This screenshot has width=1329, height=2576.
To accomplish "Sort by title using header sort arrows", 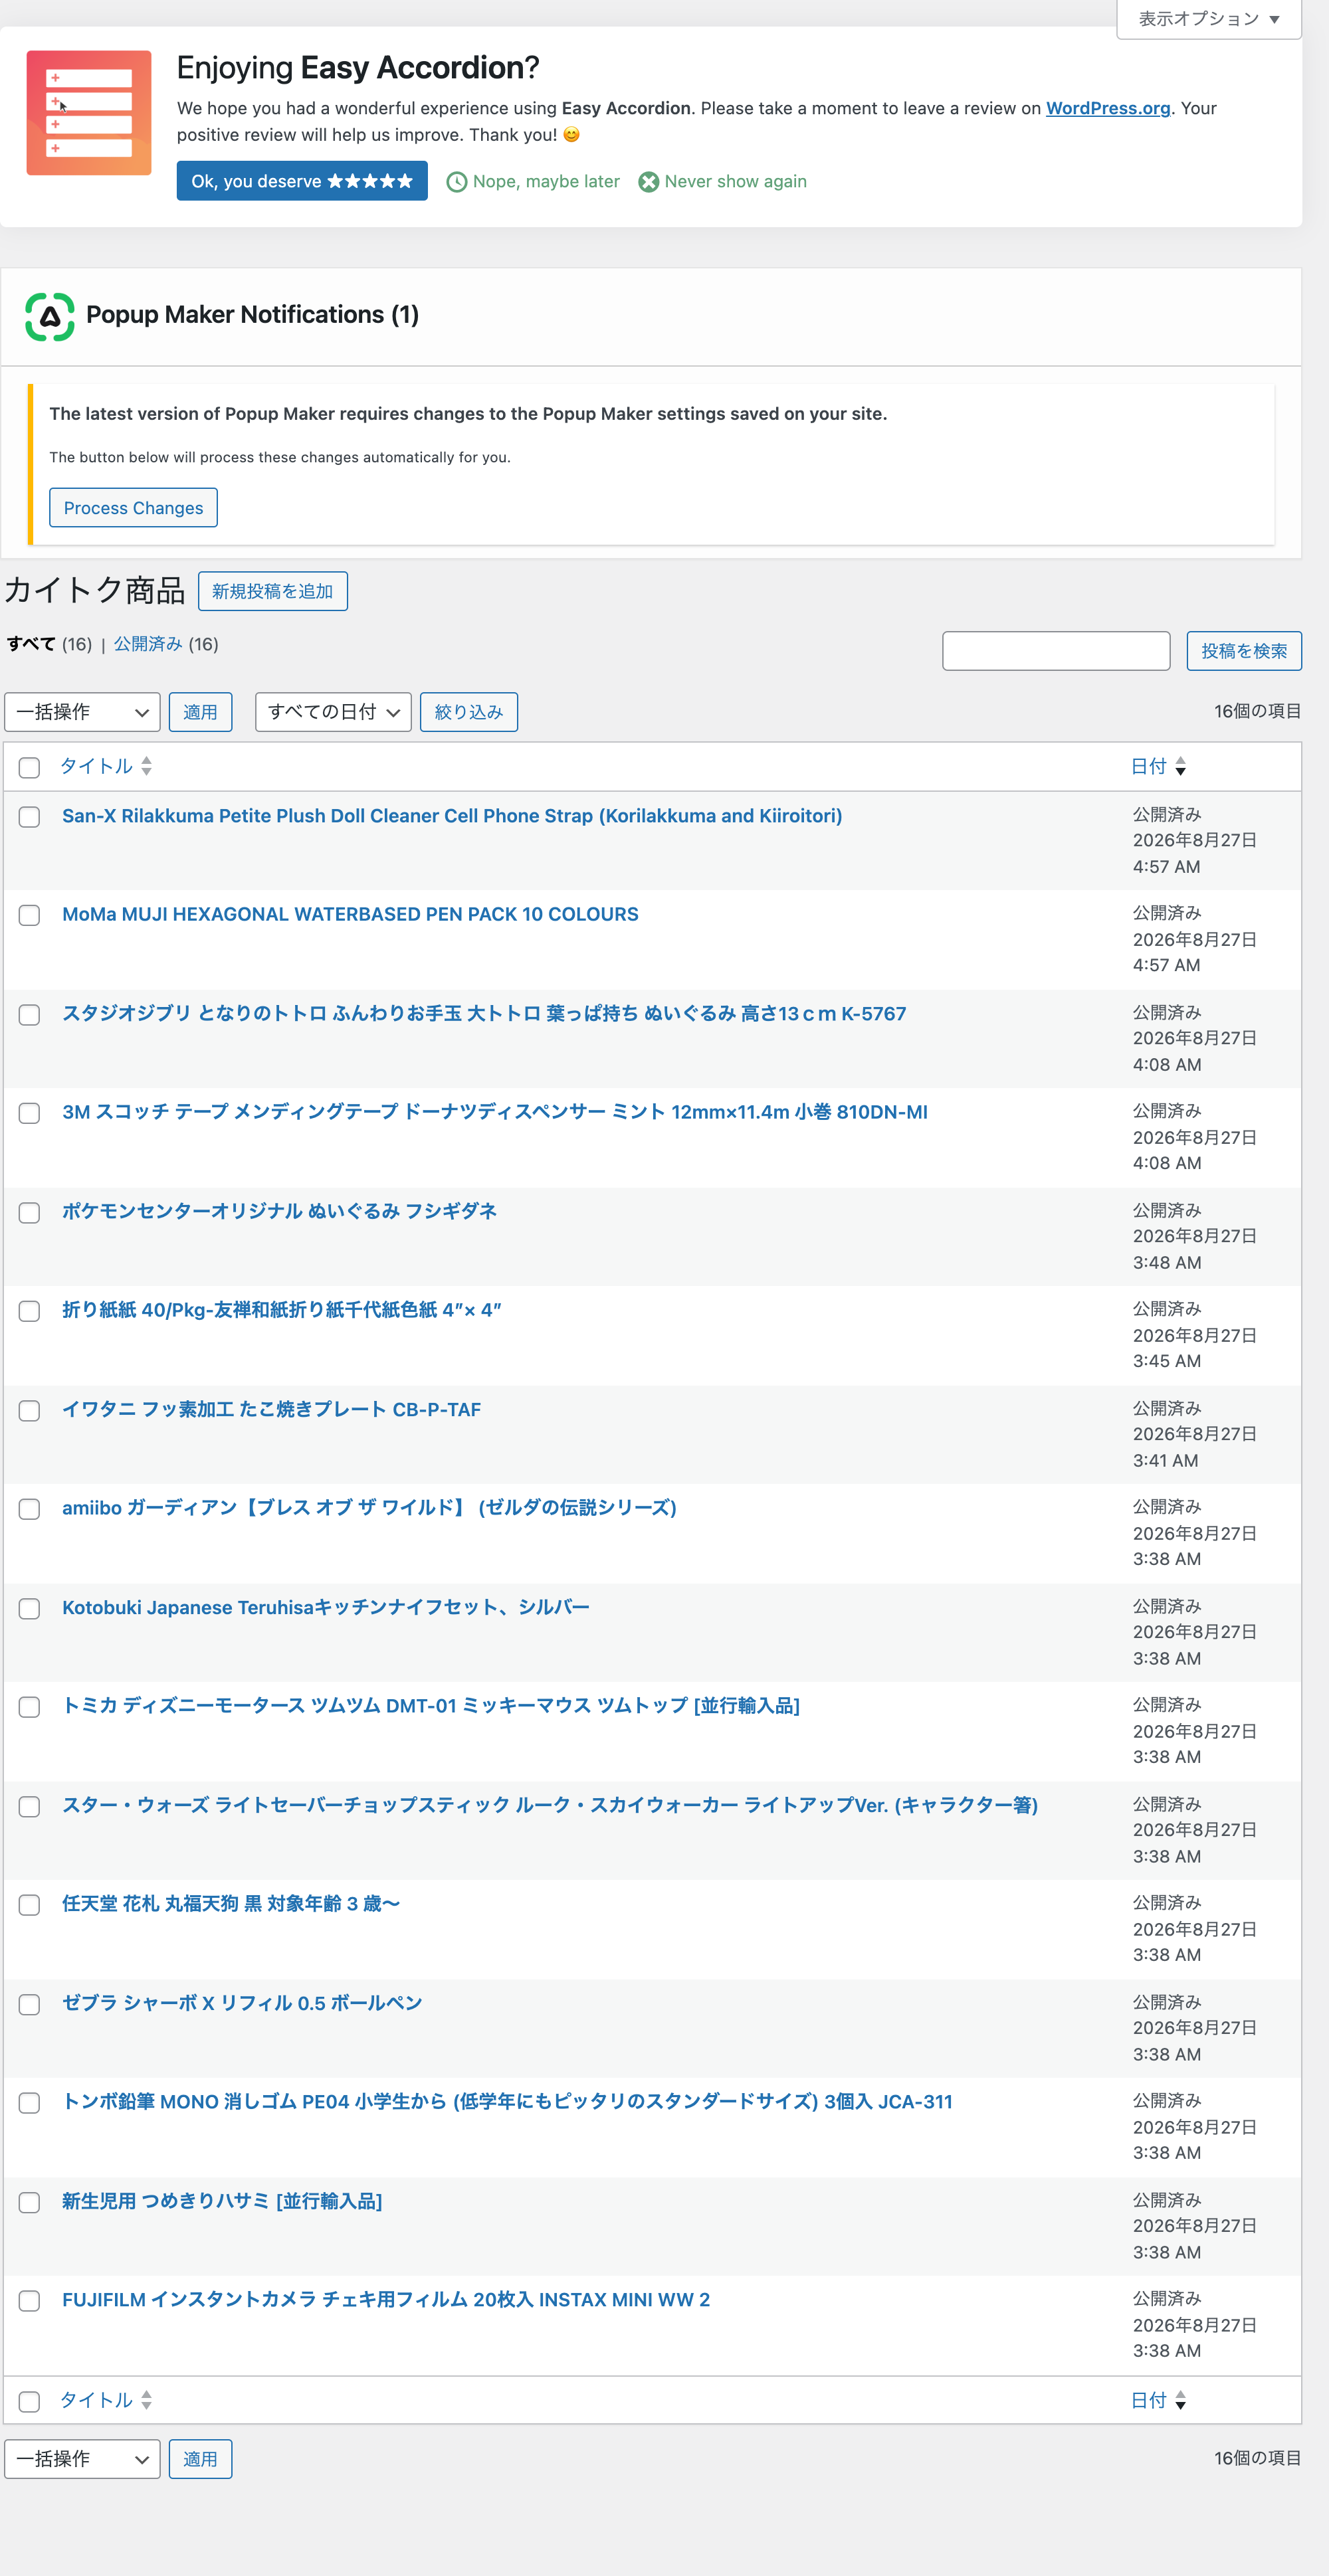I will pyautogui.click(x=147, y=766).
